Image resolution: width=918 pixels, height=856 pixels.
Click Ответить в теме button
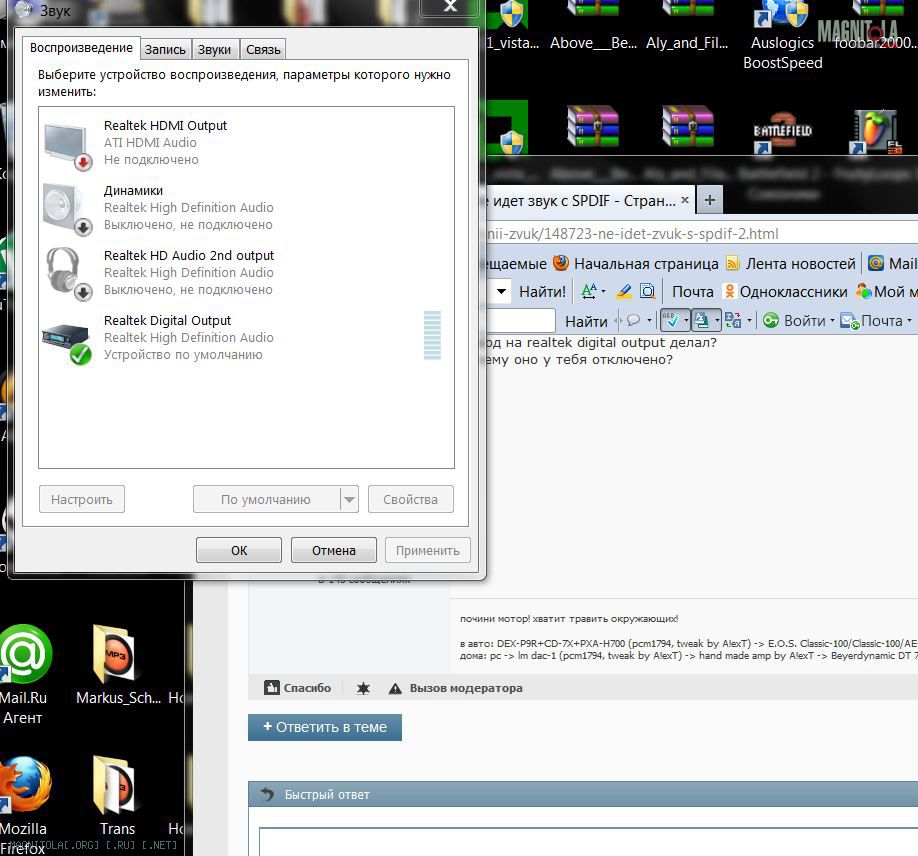click(x=325, y=727)
